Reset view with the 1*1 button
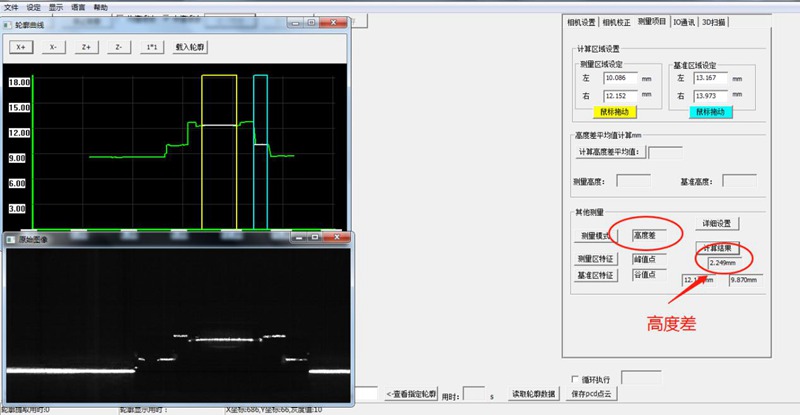Screen dimensions: 800x415 (151, 46)
